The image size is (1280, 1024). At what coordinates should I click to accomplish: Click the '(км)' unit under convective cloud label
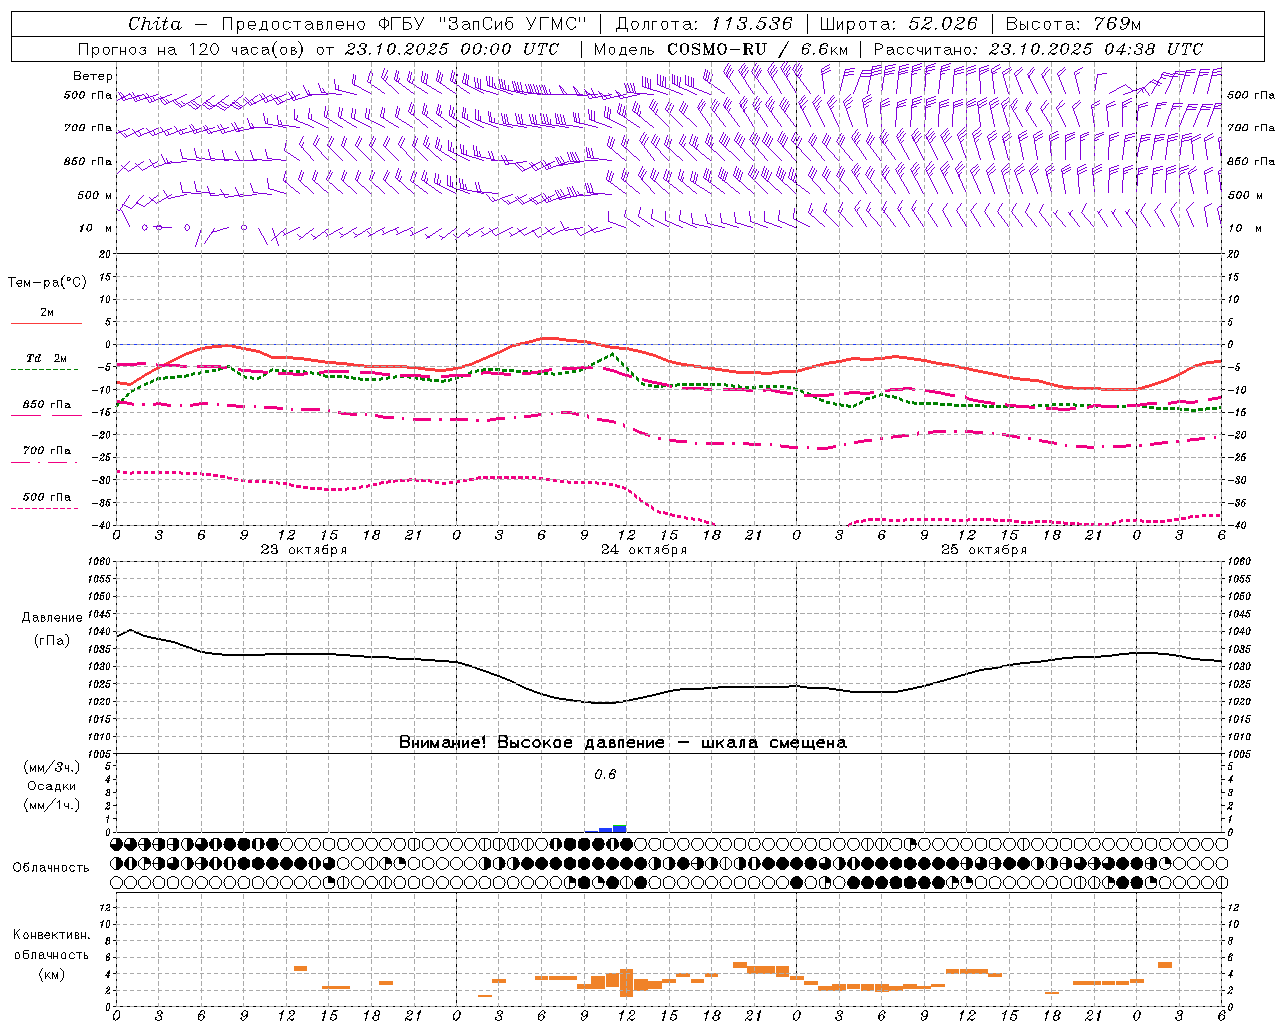coord(51,974)
